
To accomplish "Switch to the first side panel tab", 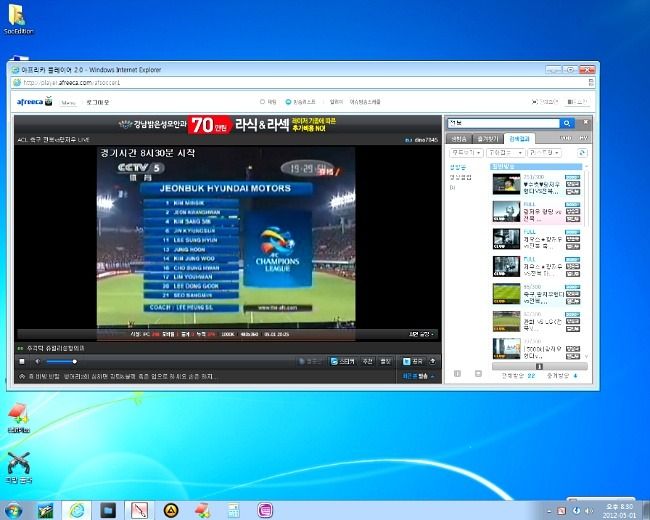I will click(459, 139).
